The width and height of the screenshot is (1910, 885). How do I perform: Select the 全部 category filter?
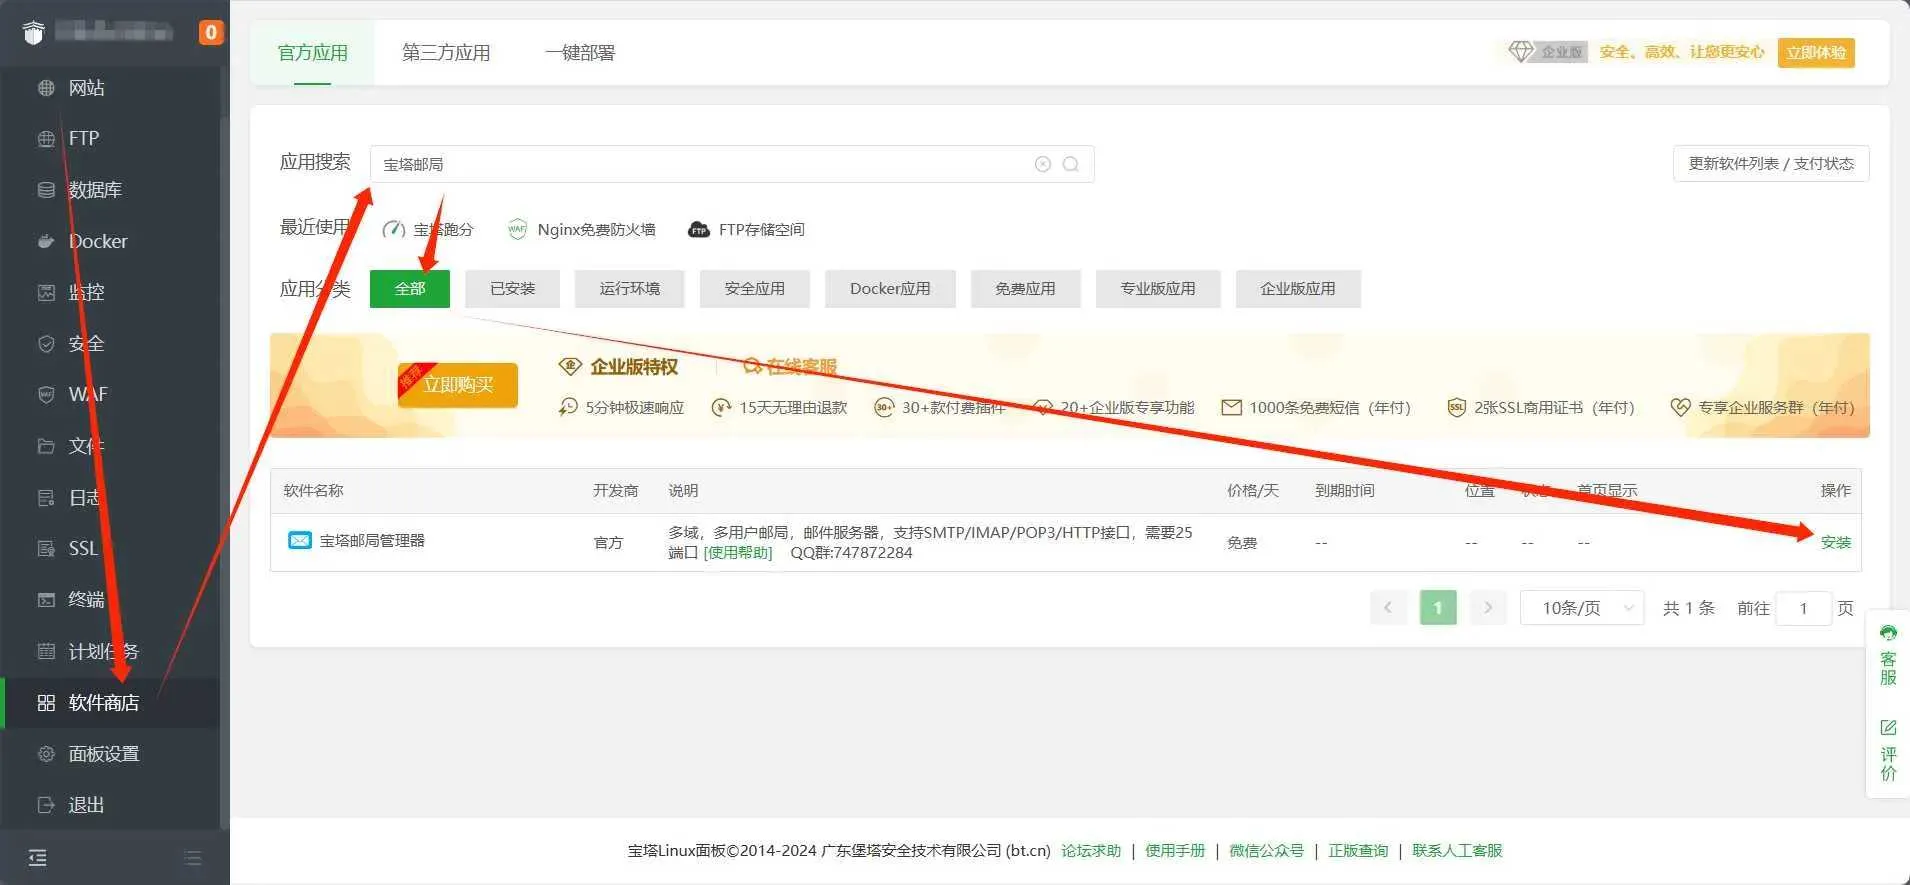coord(410,288)
